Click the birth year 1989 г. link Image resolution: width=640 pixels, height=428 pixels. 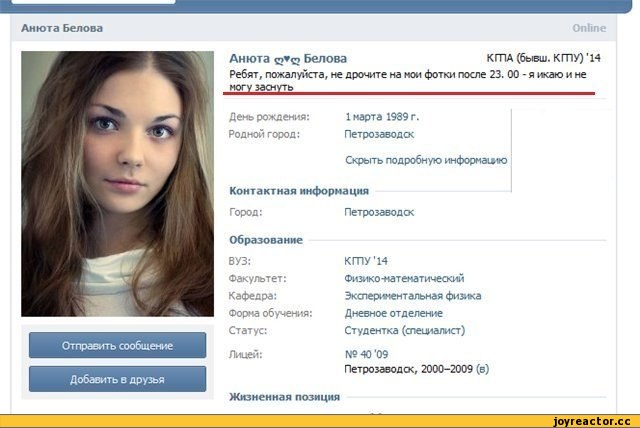[402, 117]
